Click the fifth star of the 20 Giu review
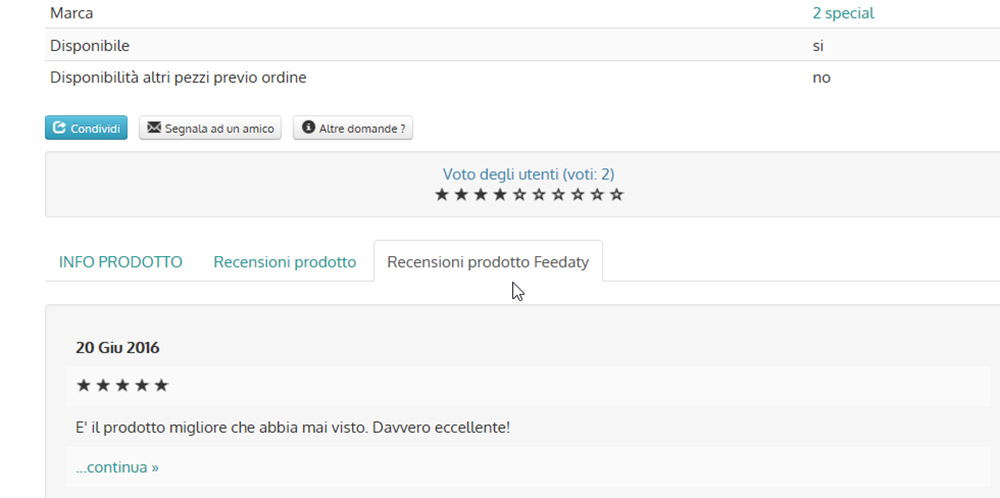The width and height of the screenshot is (1000, 498). (161, 385)
